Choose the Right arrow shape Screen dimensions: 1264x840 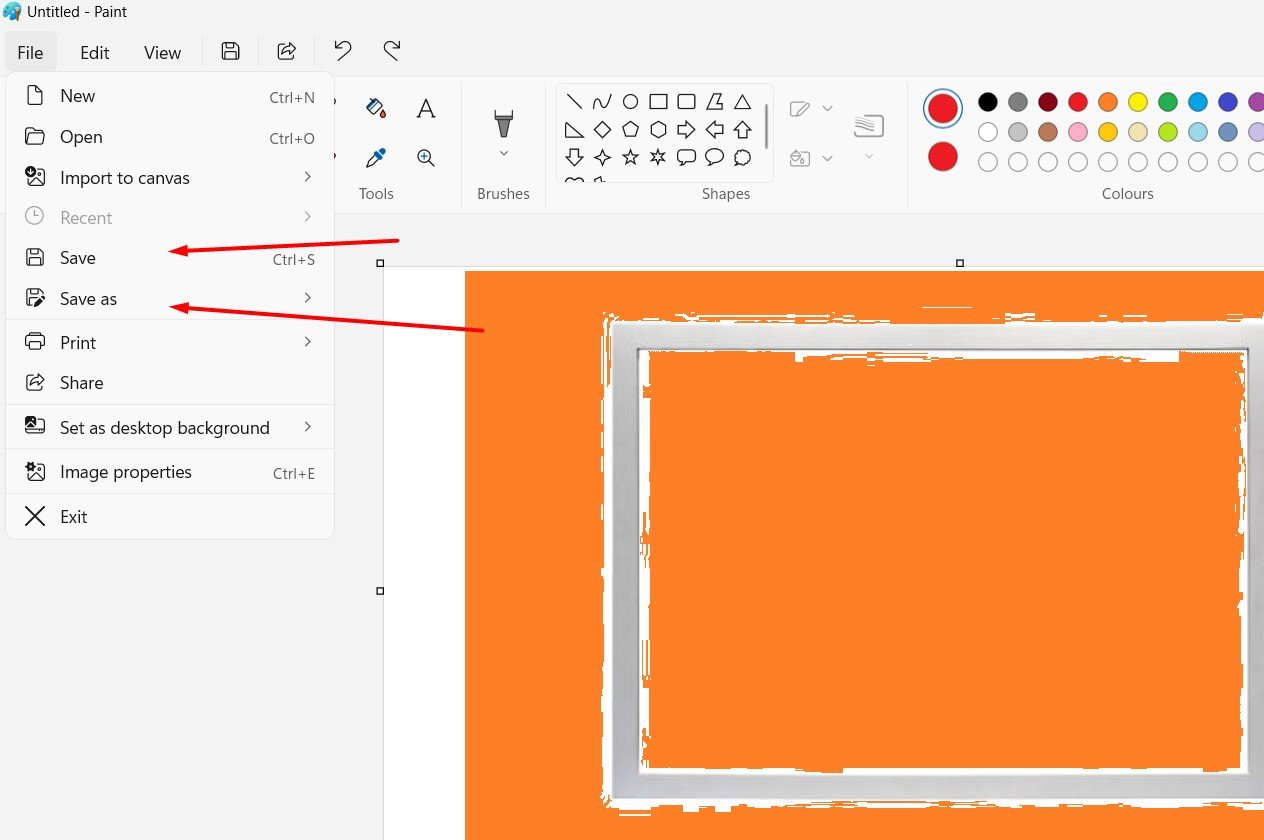(686, 129)
